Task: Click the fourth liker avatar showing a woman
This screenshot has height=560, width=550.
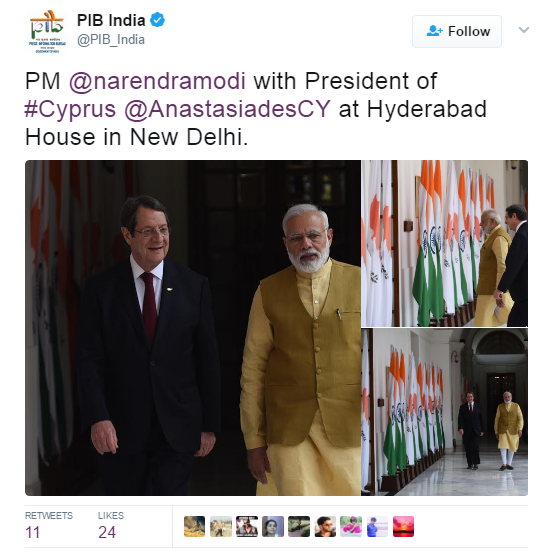Action: [x=273, y=526]
